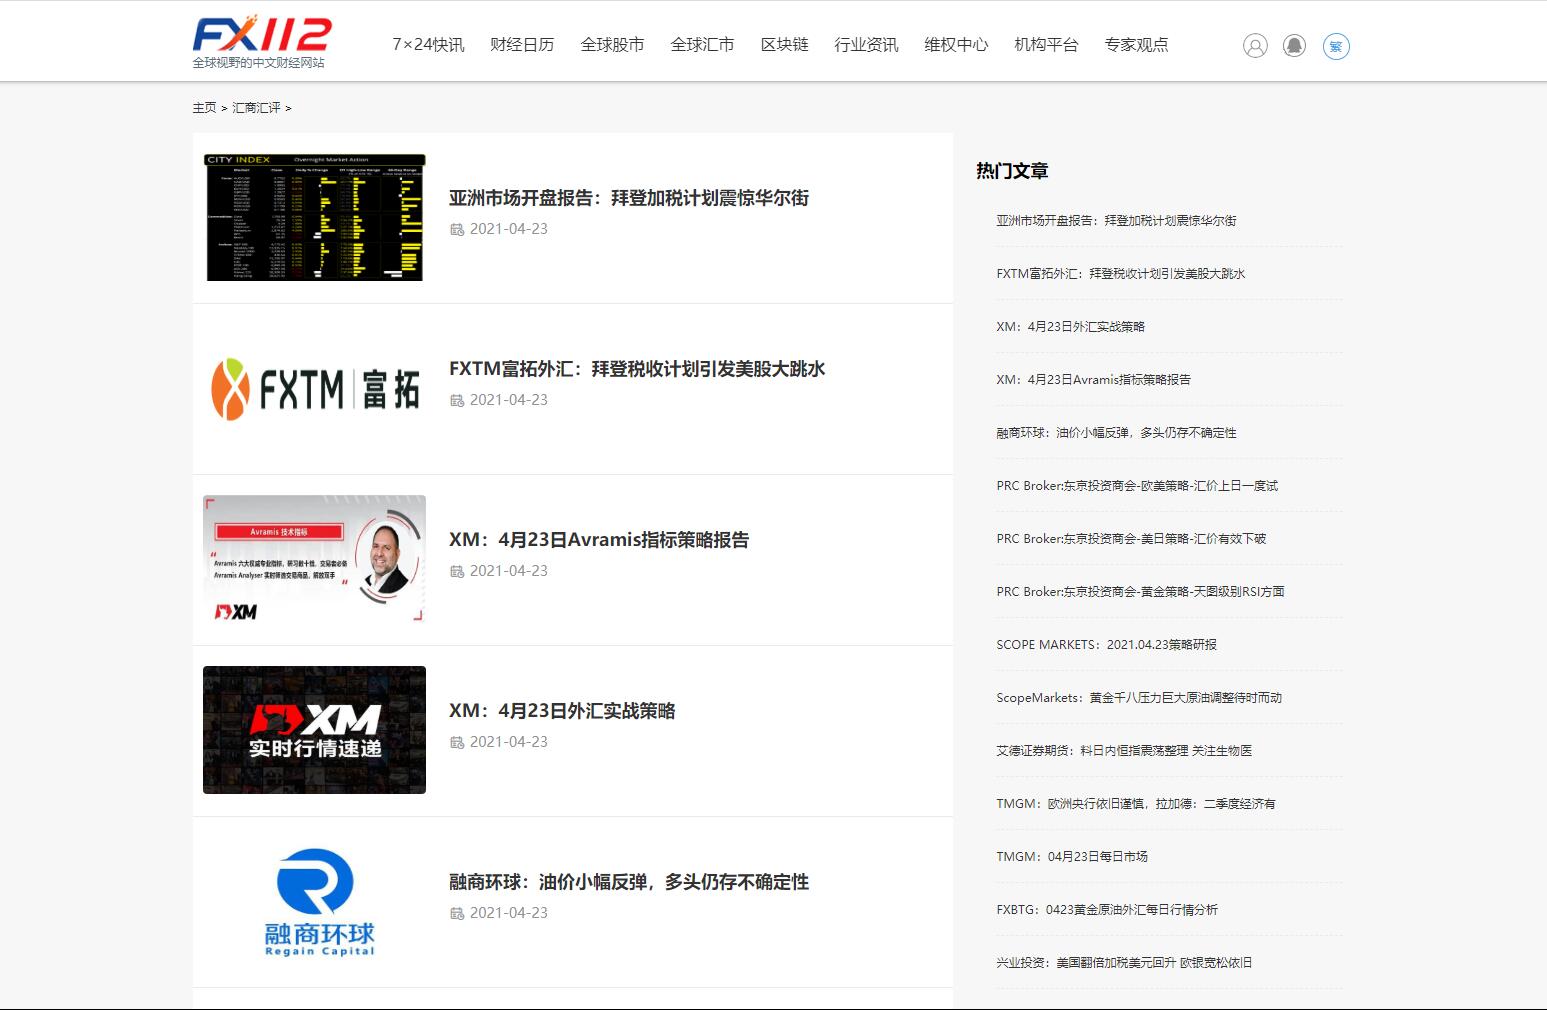Click the XM 实时行情速递 thumbnail image
The height and width of the screenshot is (1010, 1547).
[x=314, y=730]
